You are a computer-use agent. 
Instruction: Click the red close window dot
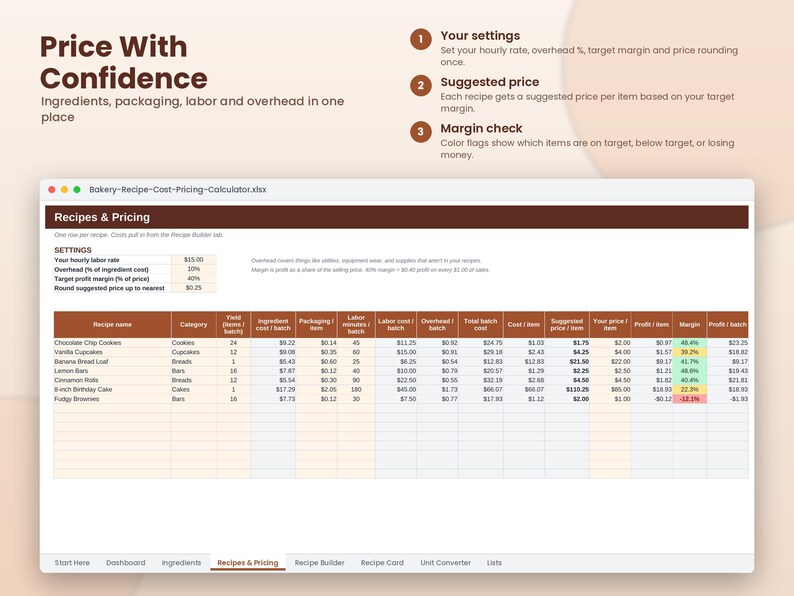[x=52, y=189]
